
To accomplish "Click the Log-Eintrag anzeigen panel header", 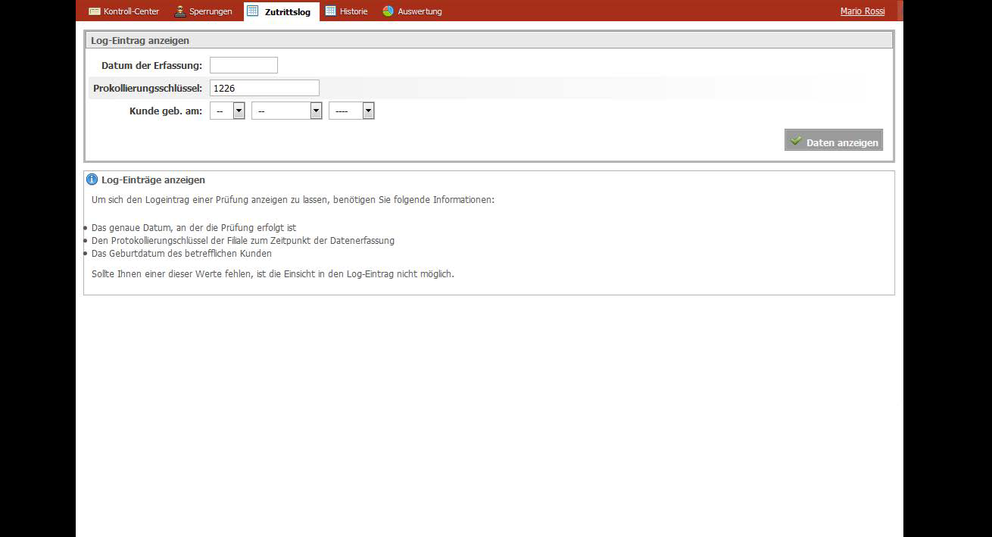I will pyautogui.click(x=488, y=40).
